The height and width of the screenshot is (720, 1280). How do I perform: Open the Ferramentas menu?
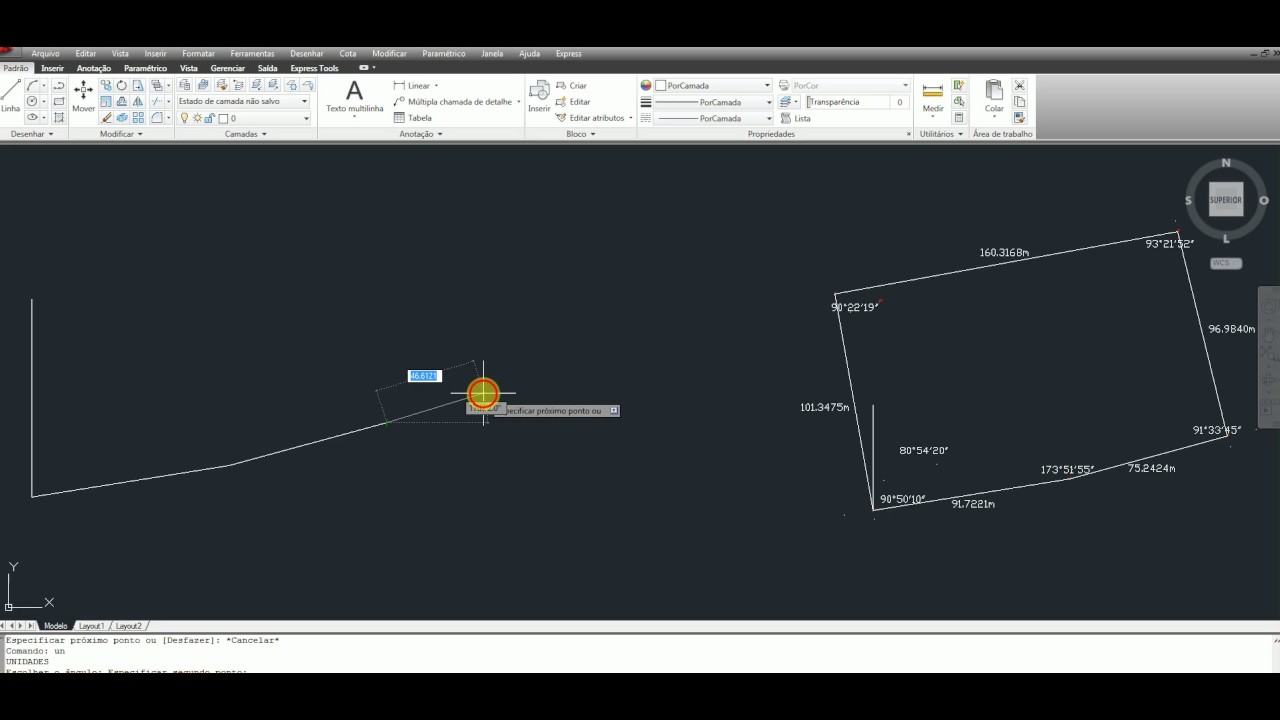point(252,54)
